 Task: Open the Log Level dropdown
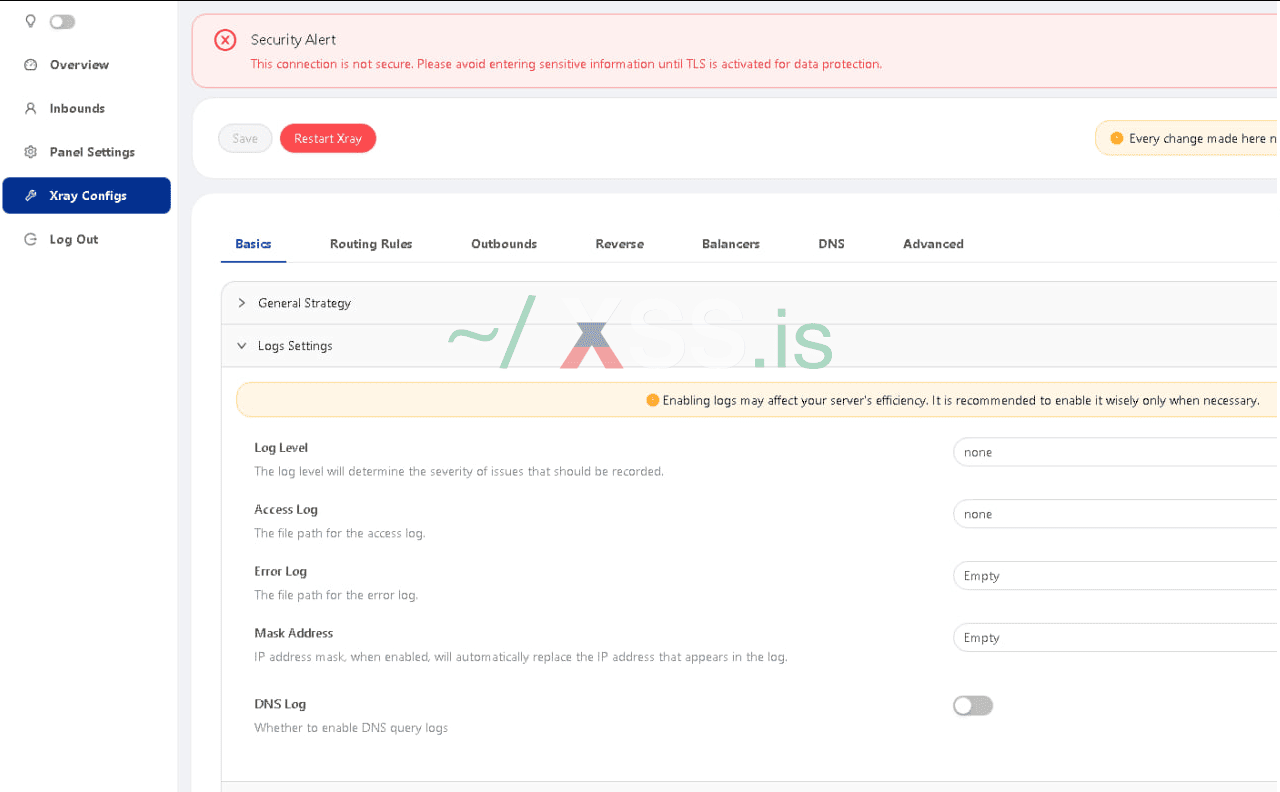(1115, 452)
